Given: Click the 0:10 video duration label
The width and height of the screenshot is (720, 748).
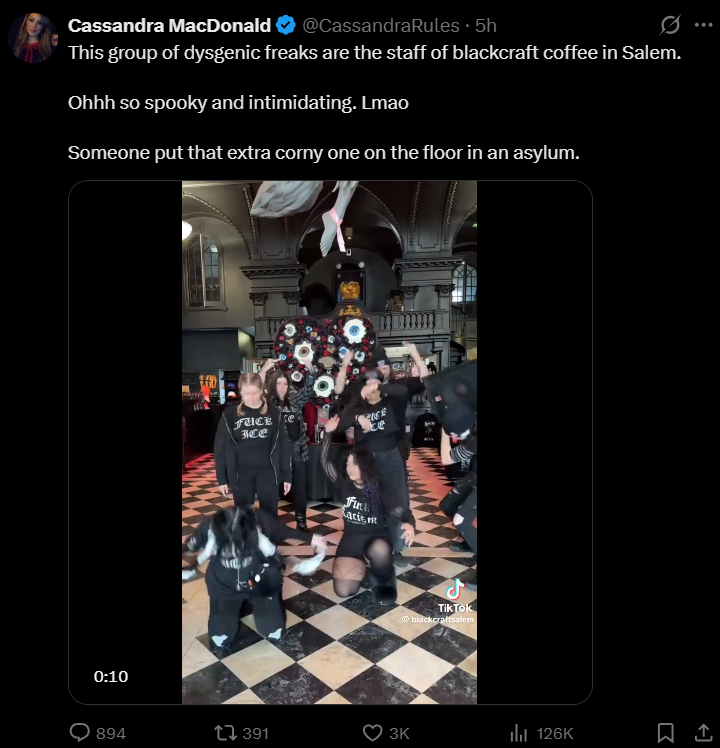Looking at the screenshot, I should pyautogui.click(x=111, y=676).
